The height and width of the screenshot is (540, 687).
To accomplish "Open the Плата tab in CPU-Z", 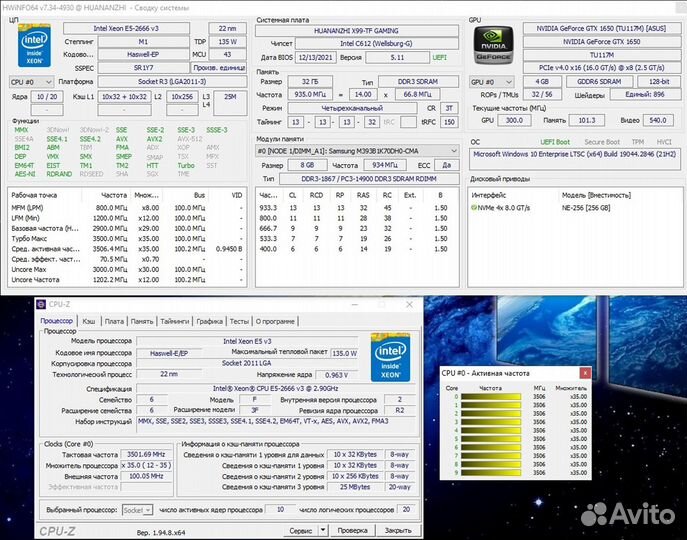I will [114, 321].
